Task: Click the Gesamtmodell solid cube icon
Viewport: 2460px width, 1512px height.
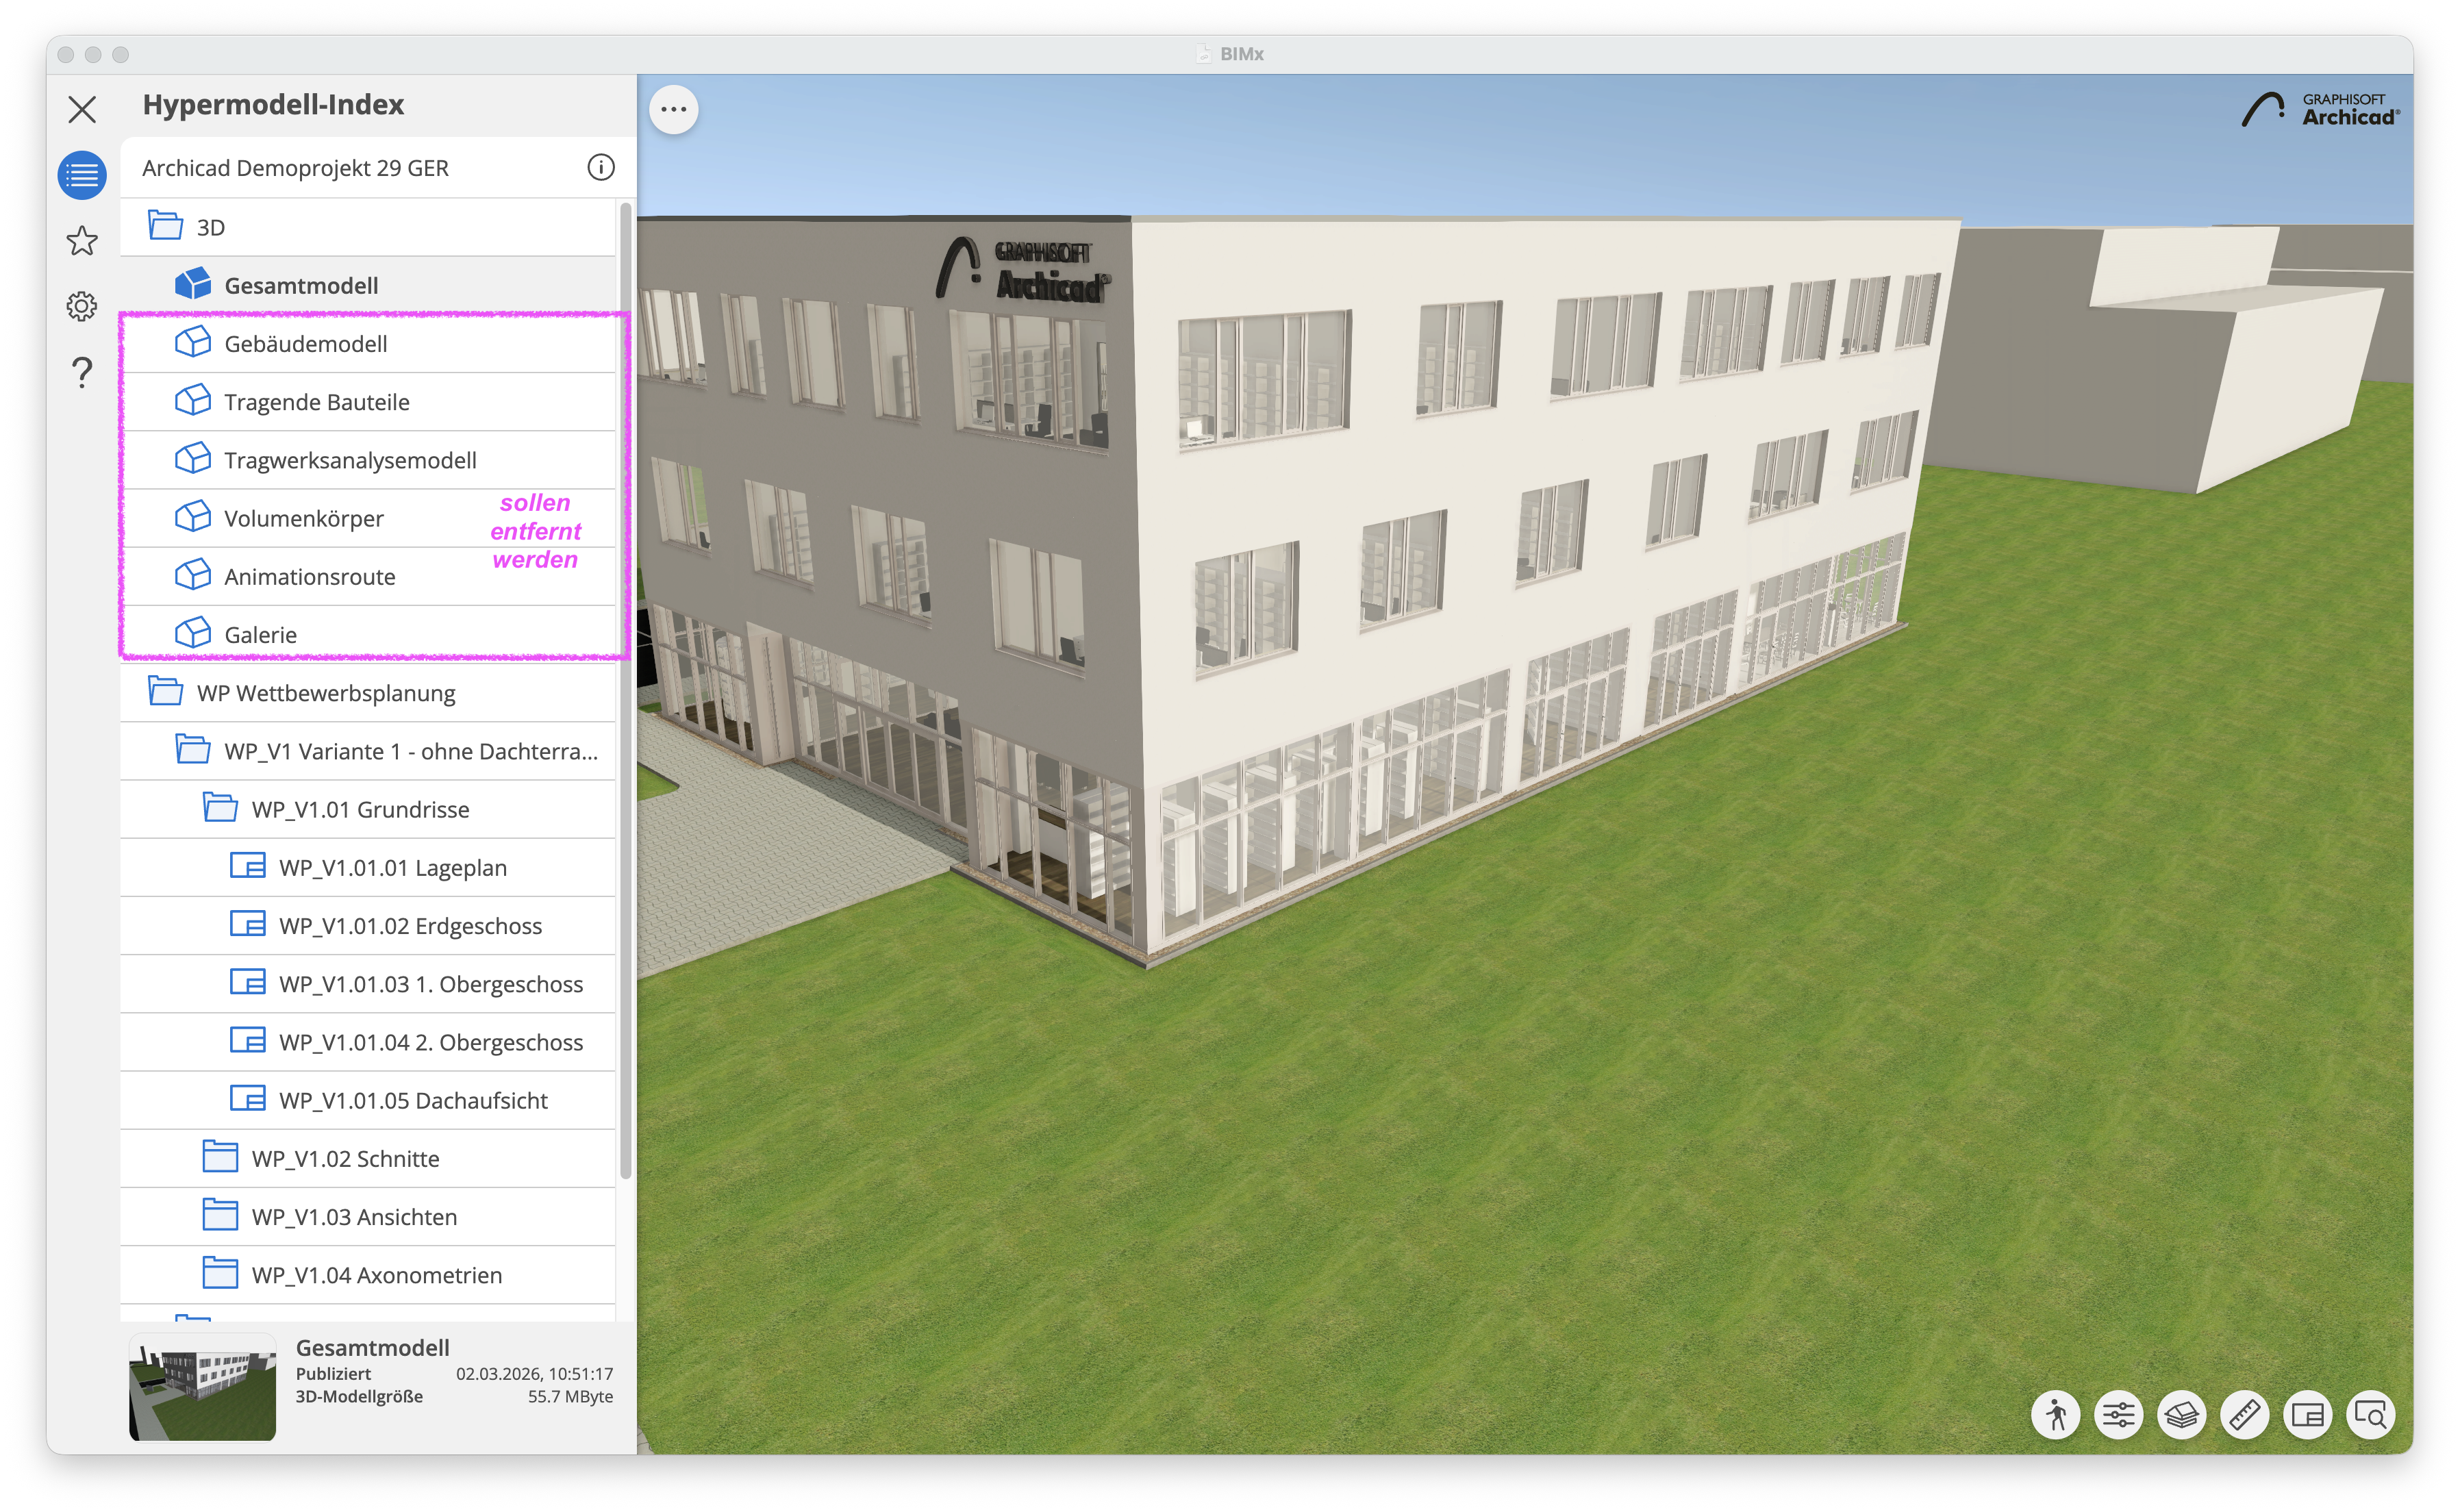Action: 193,284
